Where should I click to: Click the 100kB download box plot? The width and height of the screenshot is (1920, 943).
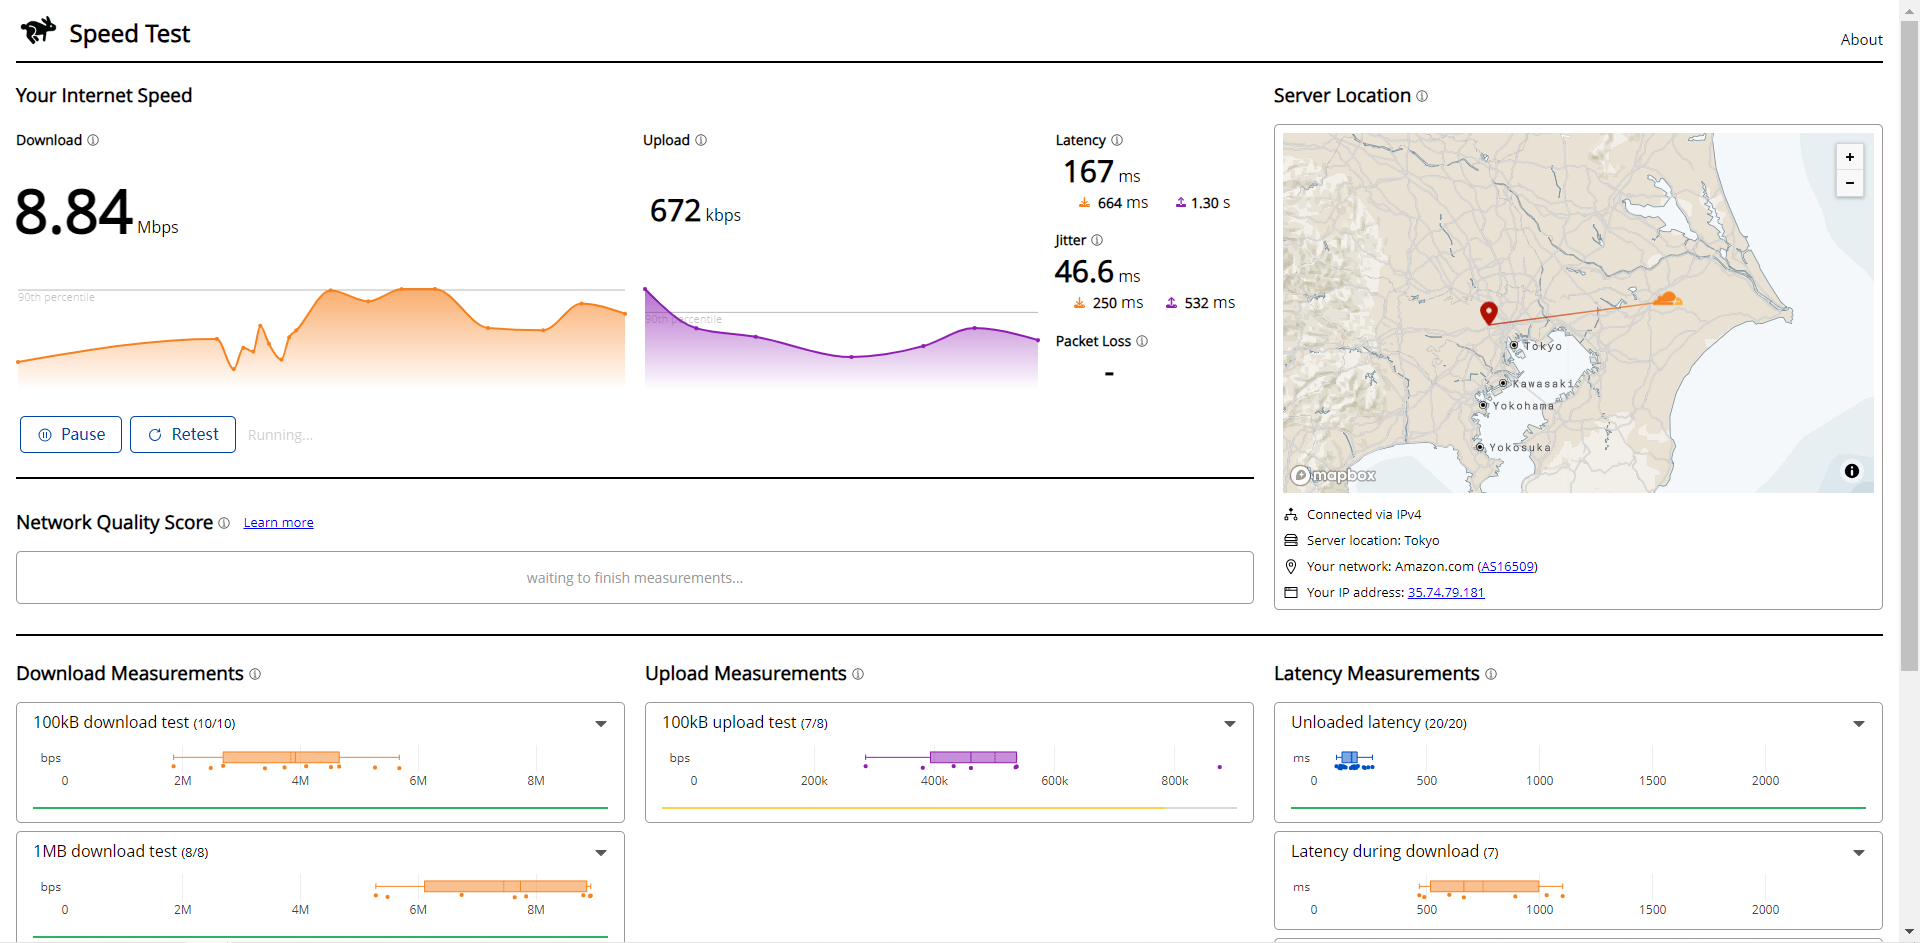pos(287,760)
